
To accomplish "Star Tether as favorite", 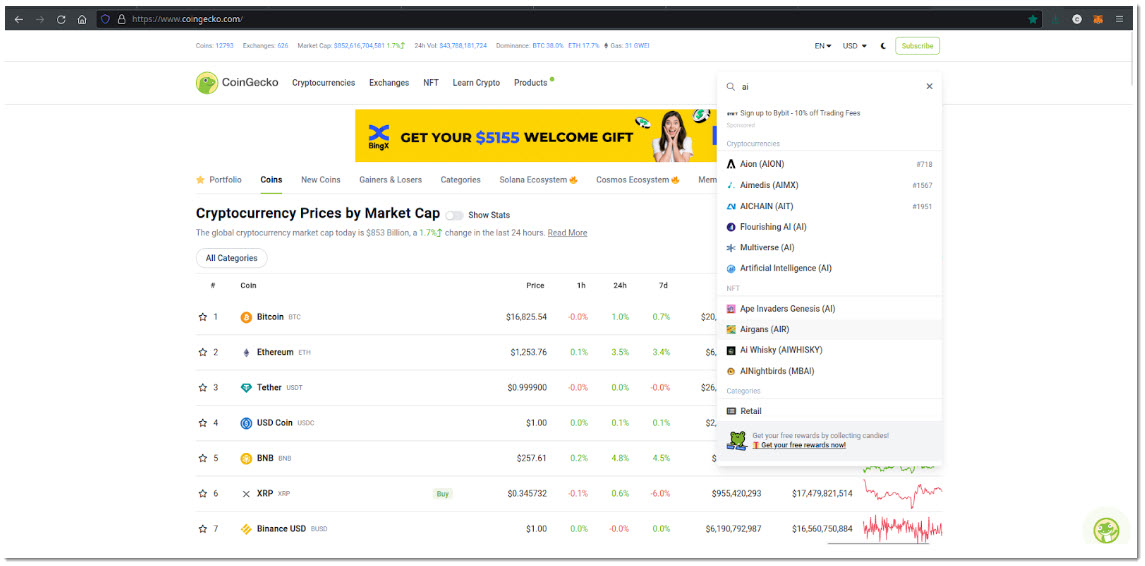I will pos(203,387).
